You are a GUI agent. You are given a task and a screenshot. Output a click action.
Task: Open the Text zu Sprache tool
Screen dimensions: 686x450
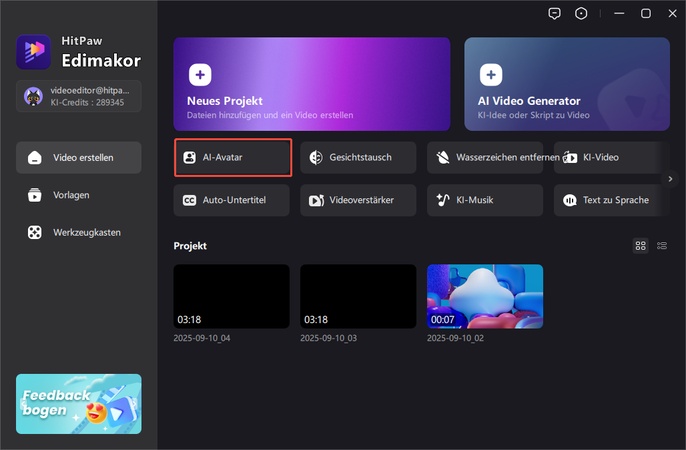pos(611,200)
